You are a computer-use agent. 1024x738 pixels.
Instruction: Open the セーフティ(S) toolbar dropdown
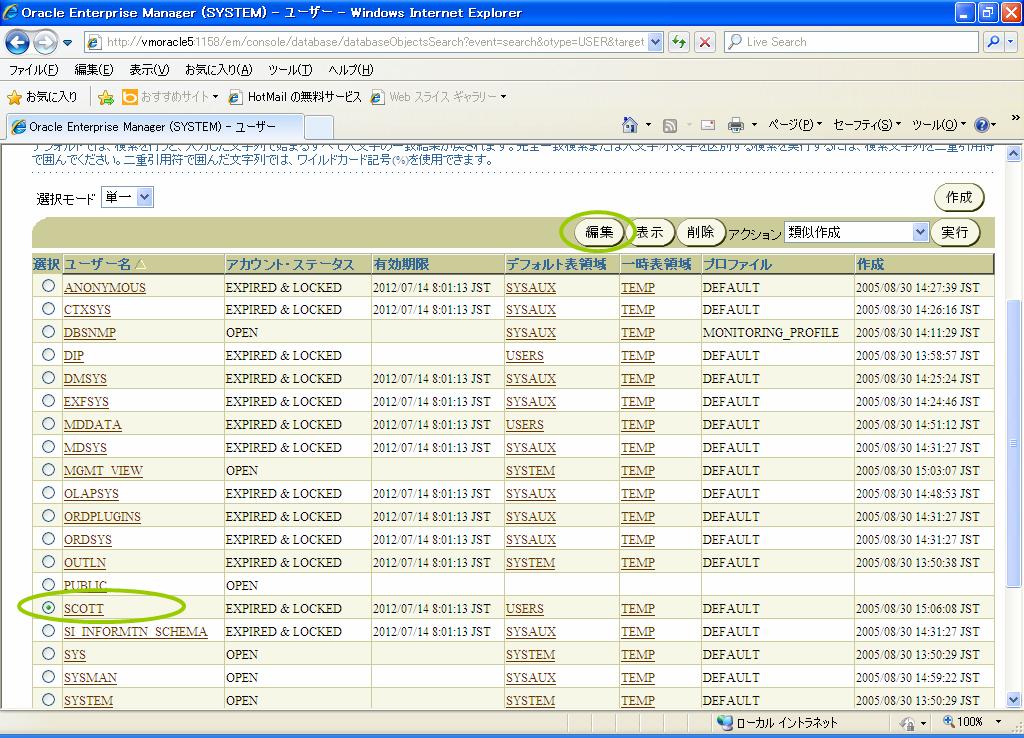tap(867, 124)
